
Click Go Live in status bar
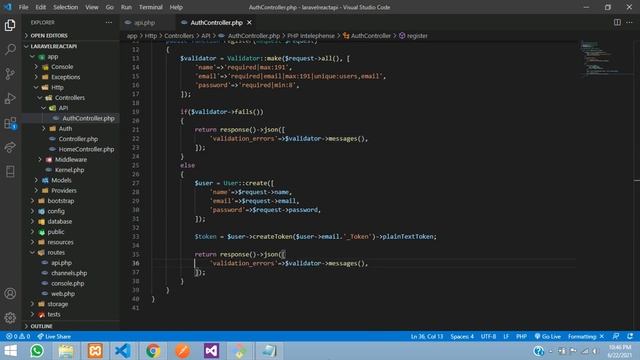point(547,336)
